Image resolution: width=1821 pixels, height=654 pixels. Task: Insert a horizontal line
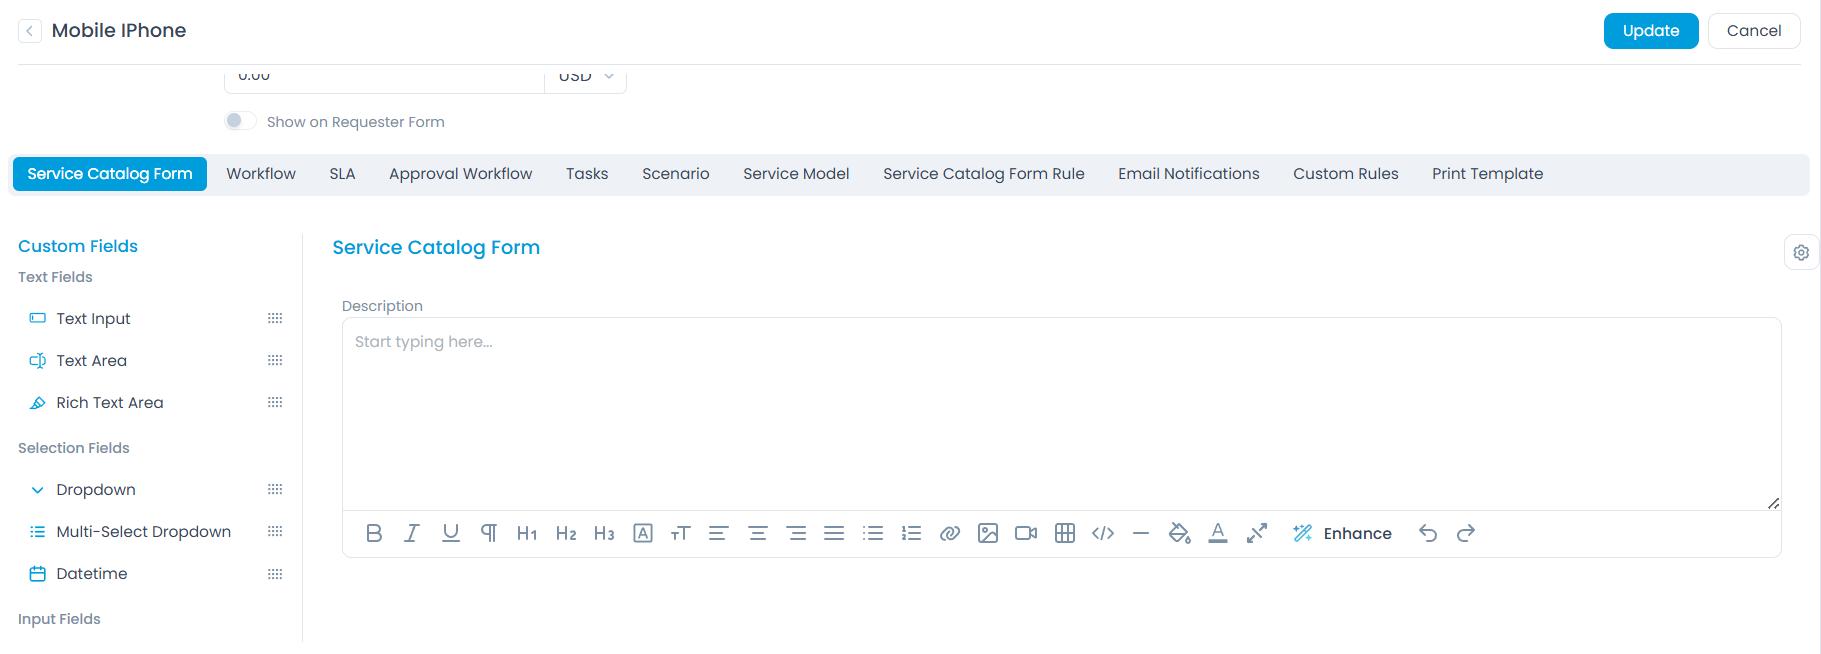pos(1141,534)
